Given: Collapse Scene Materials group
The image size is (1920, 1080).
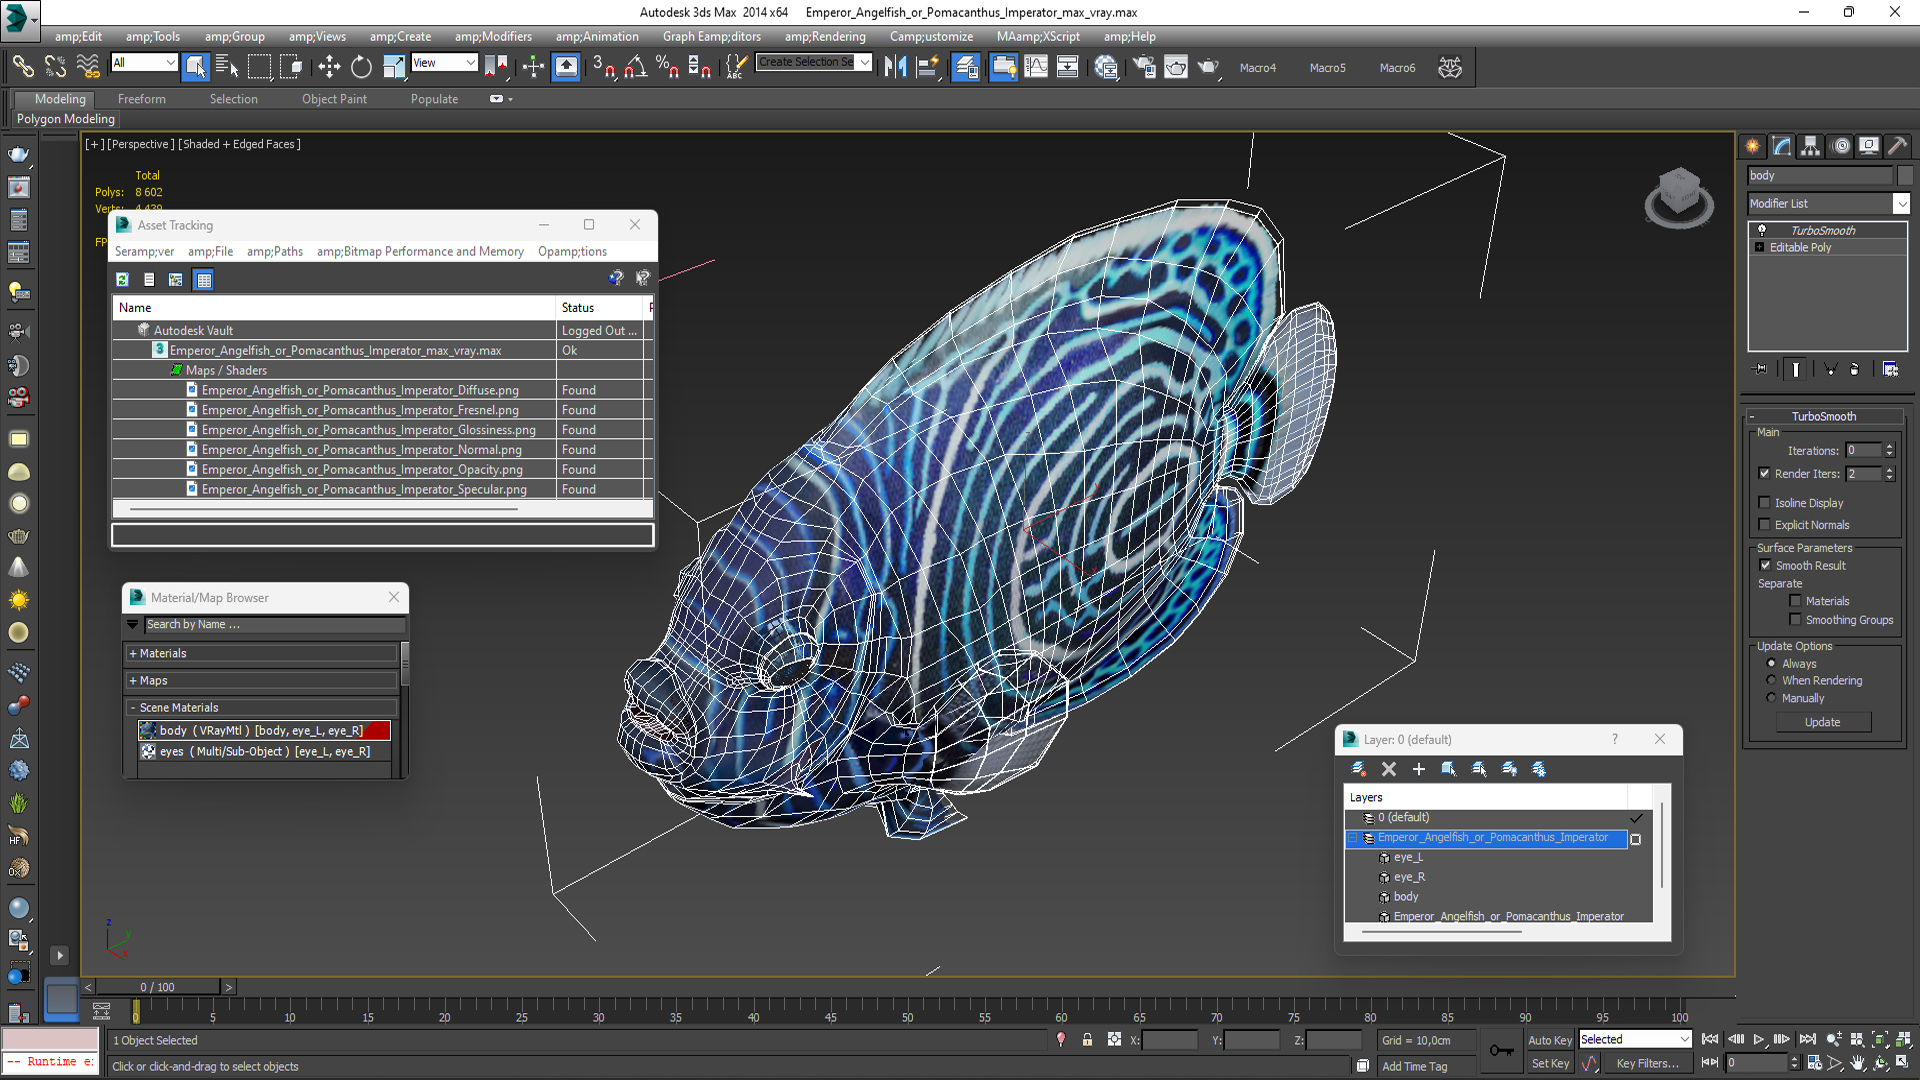Looking at the screenshot, I should (x=262, y=707).
